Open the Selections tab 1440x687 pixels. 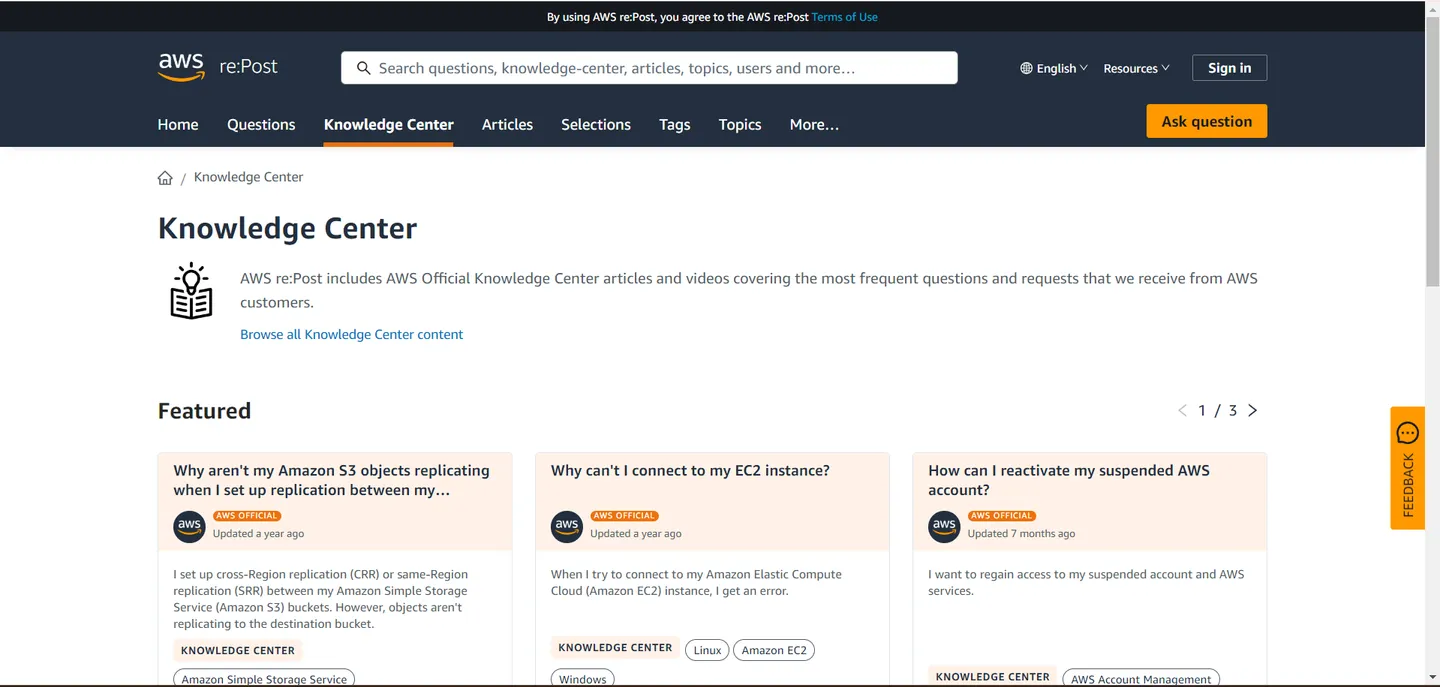point(596,124)
